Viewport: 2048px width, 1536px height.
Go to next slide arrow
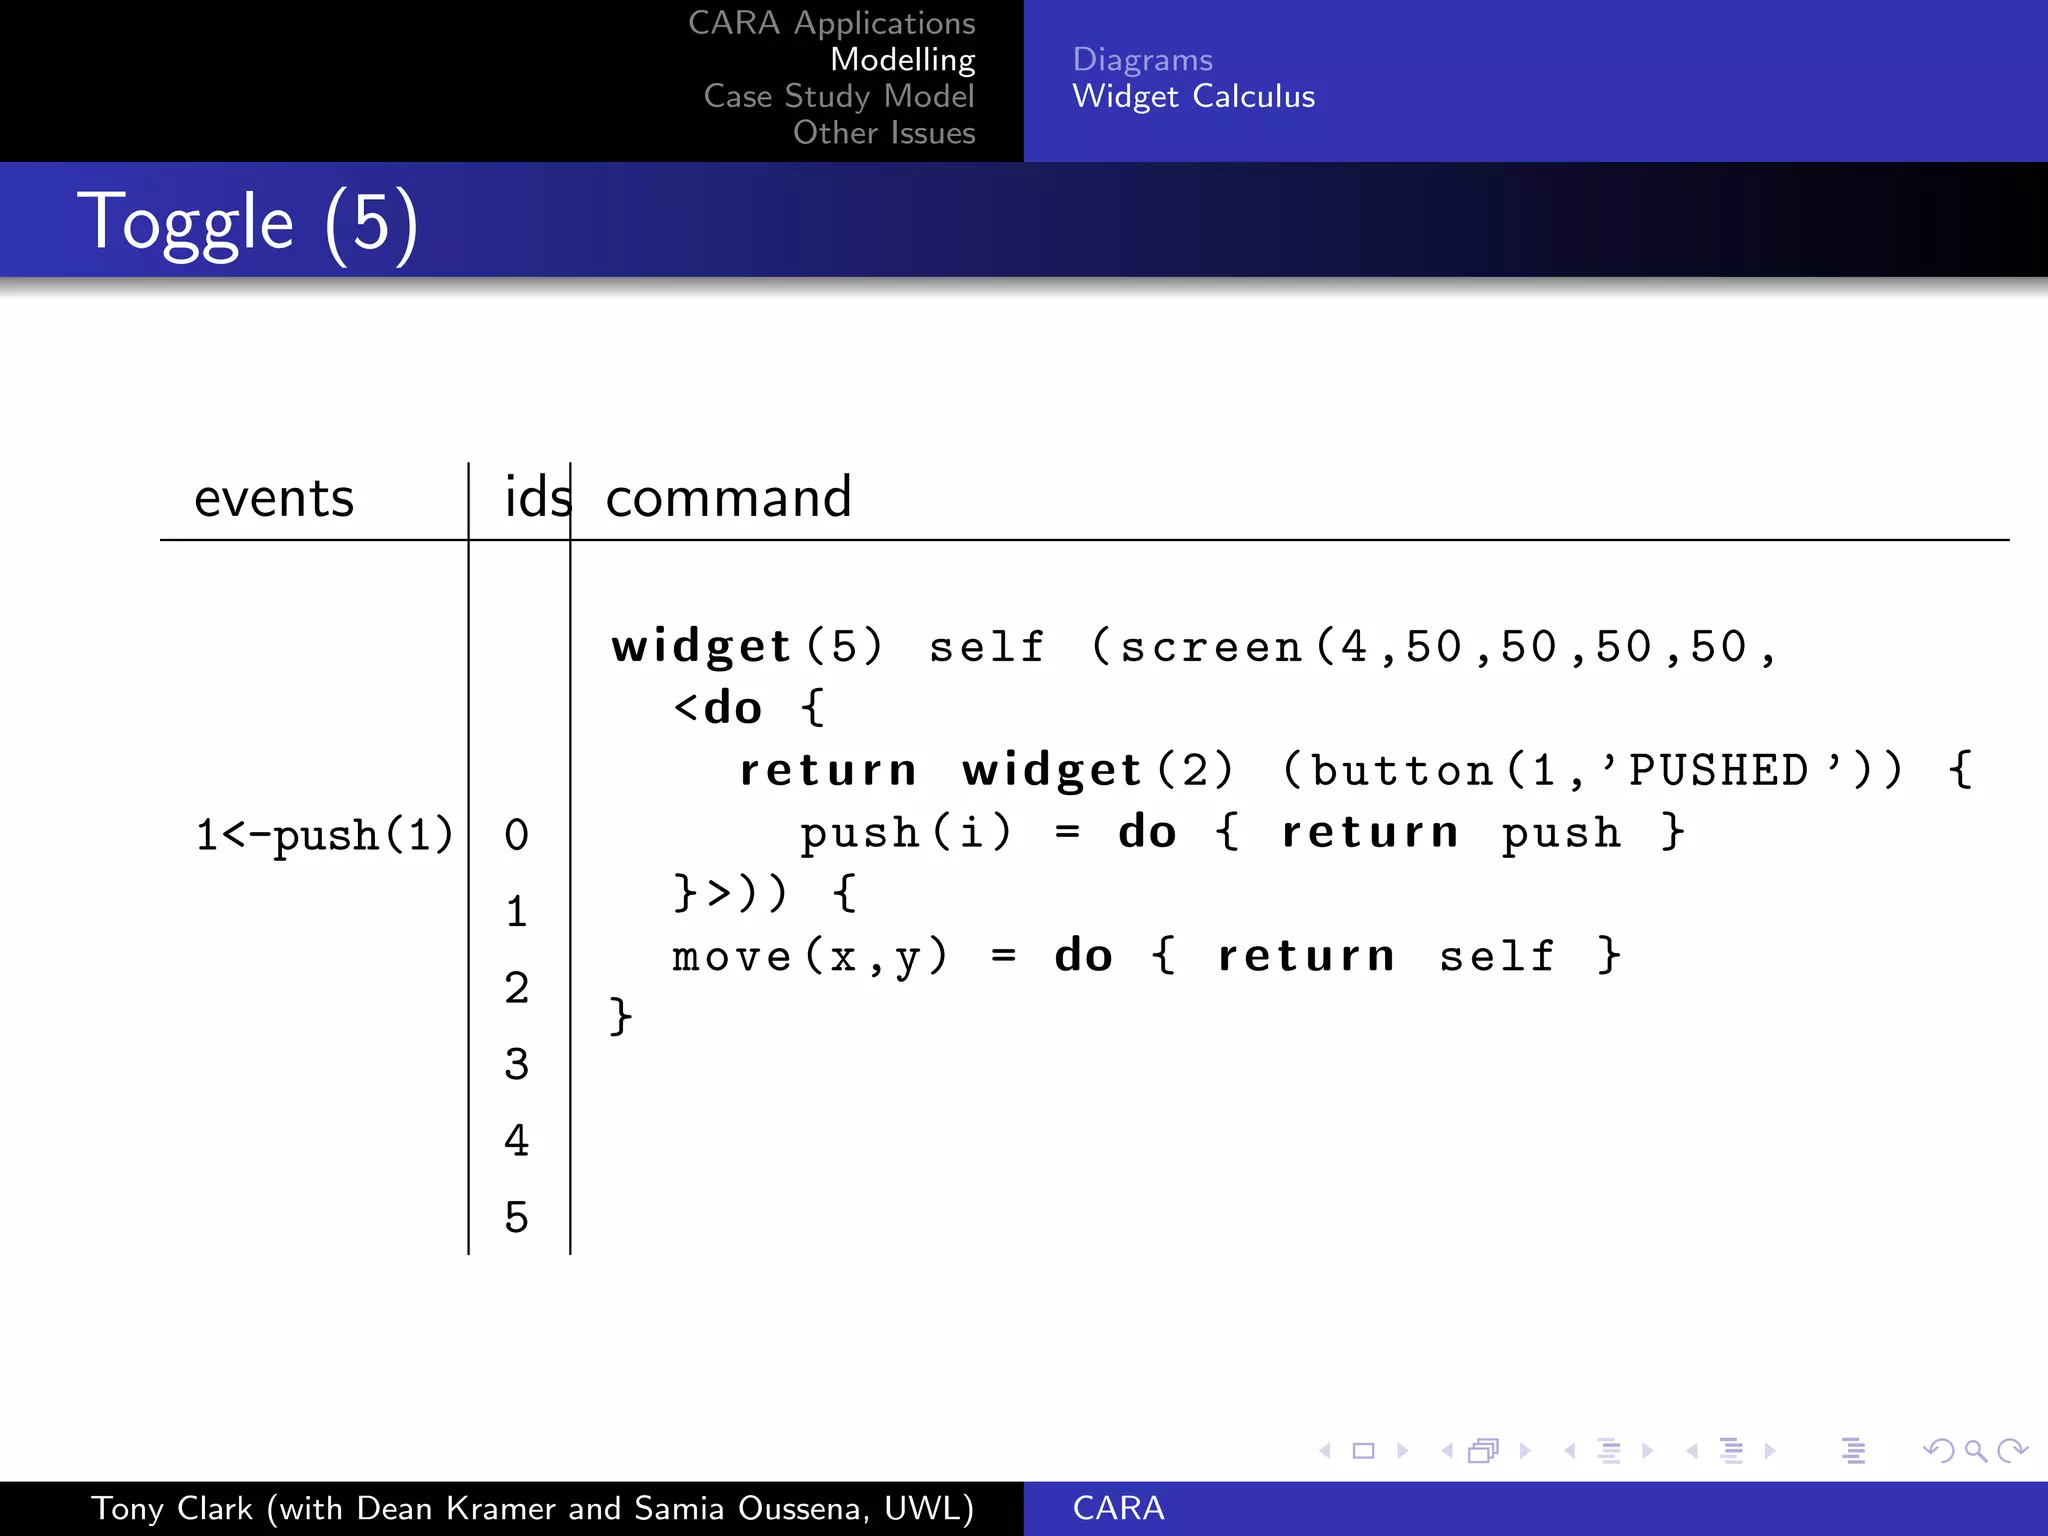pyautogui.click(x=1402, y=1451)
